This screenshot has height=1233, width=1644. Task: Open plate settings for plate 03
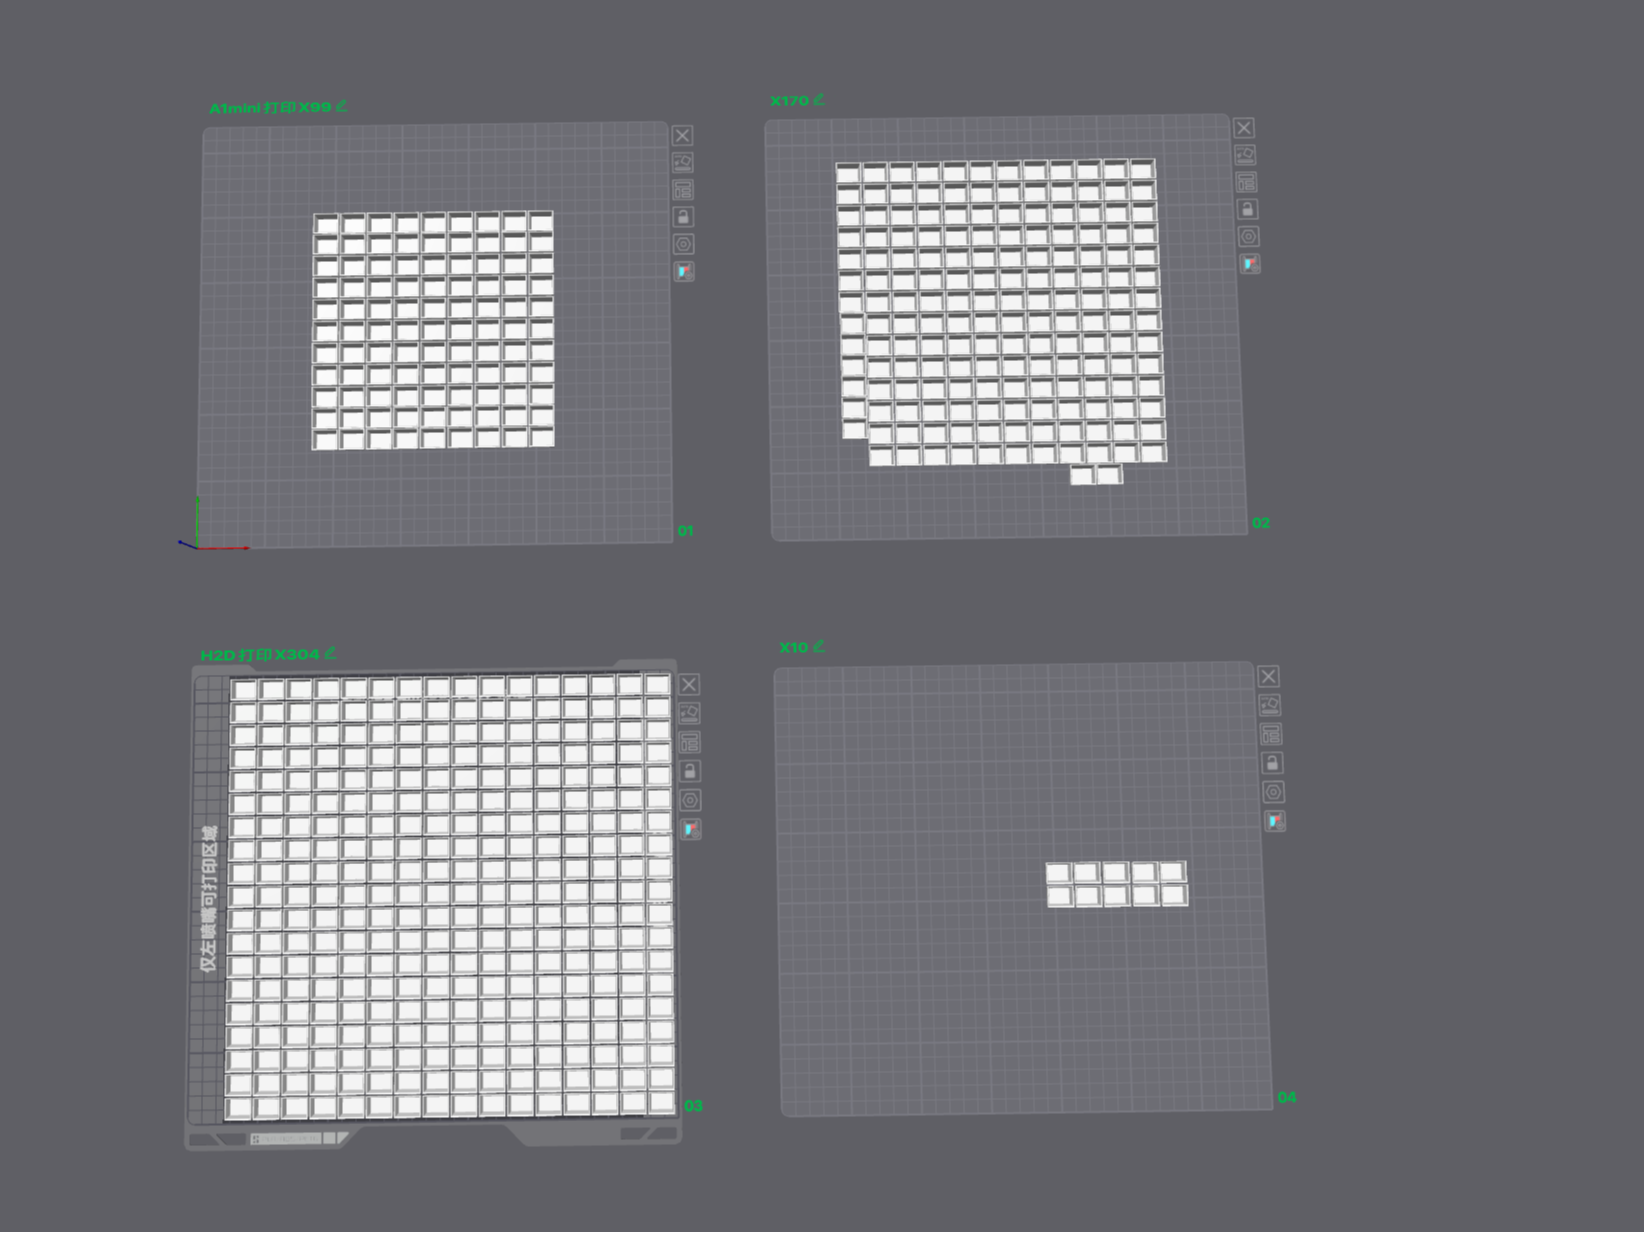(690, 800)
